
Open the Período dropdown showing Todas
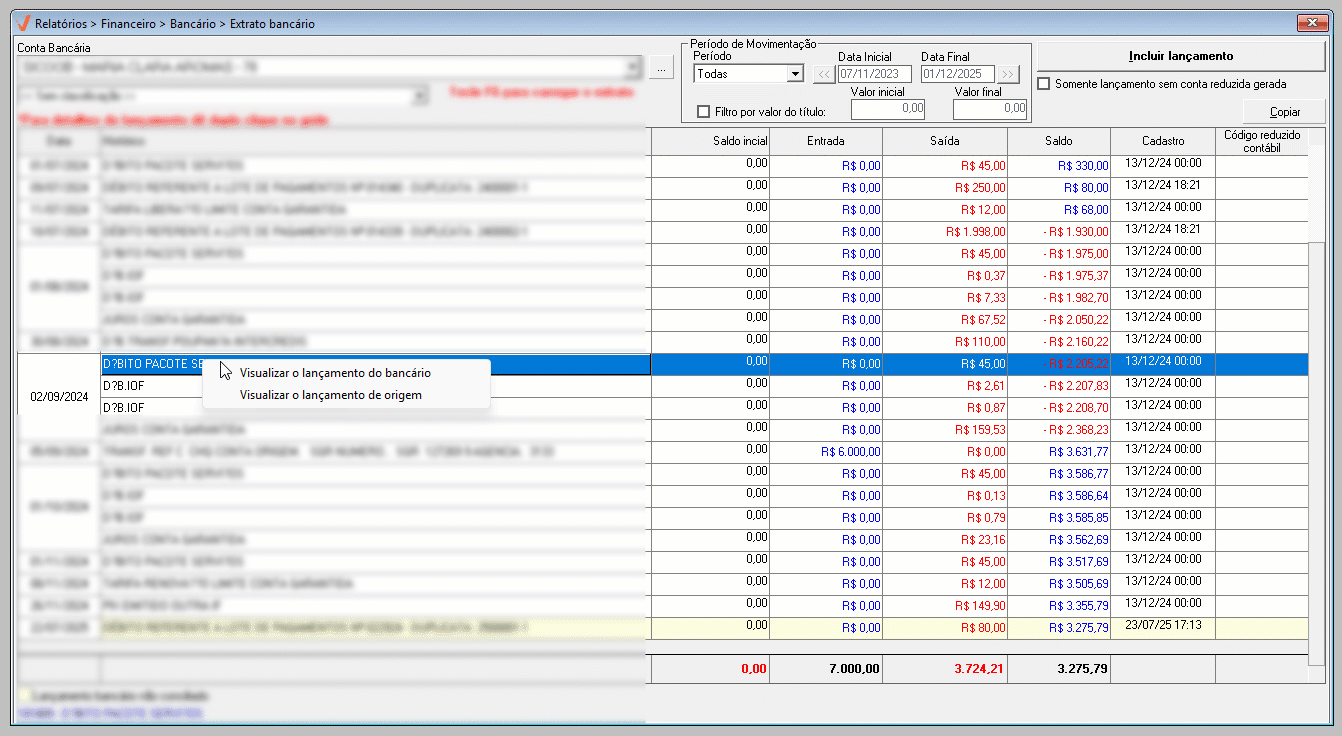pyautogui.click(x=795, y=74)
